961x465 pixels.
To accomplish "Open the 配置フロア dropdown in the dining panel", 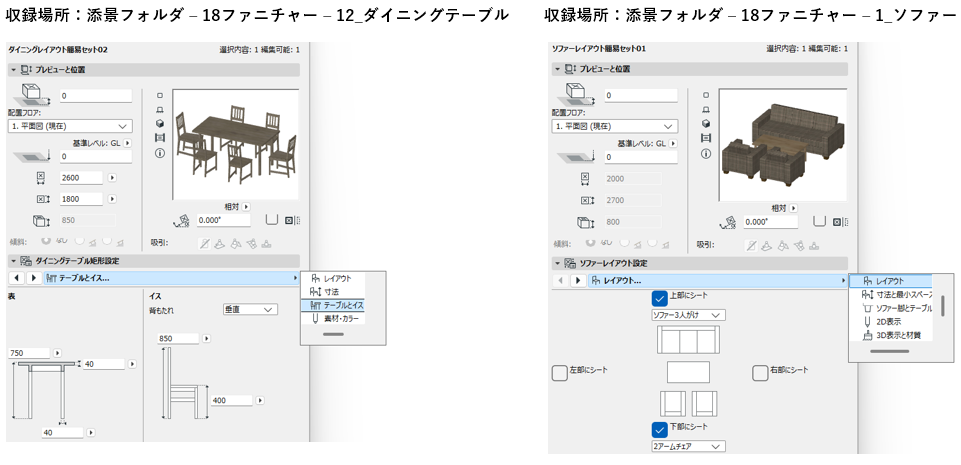I will 70,126.
